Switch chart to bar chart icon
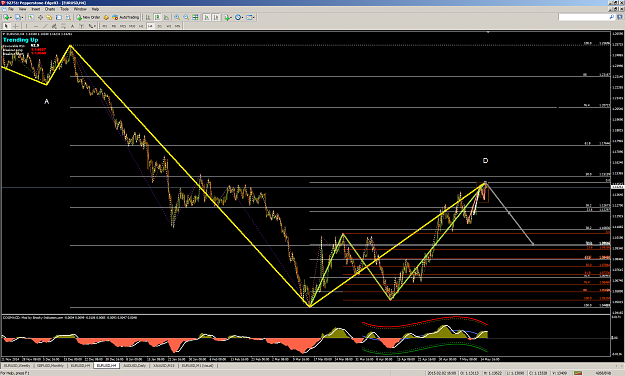 tap(148, 17)
